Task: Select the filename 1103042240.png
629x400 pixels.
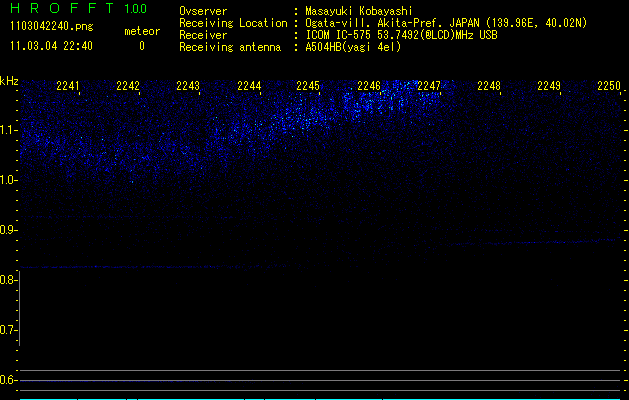Action: pyautogui.click(x=52, y=27)
